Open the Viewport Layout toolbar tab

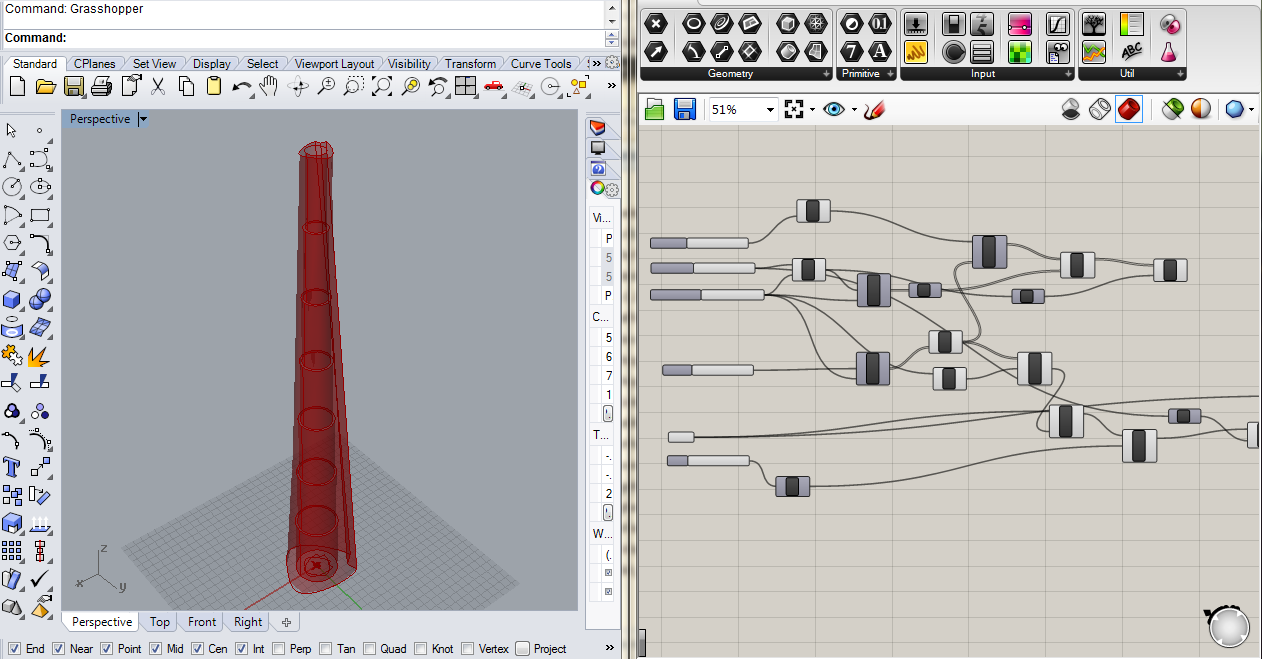[x=335, y=64]
